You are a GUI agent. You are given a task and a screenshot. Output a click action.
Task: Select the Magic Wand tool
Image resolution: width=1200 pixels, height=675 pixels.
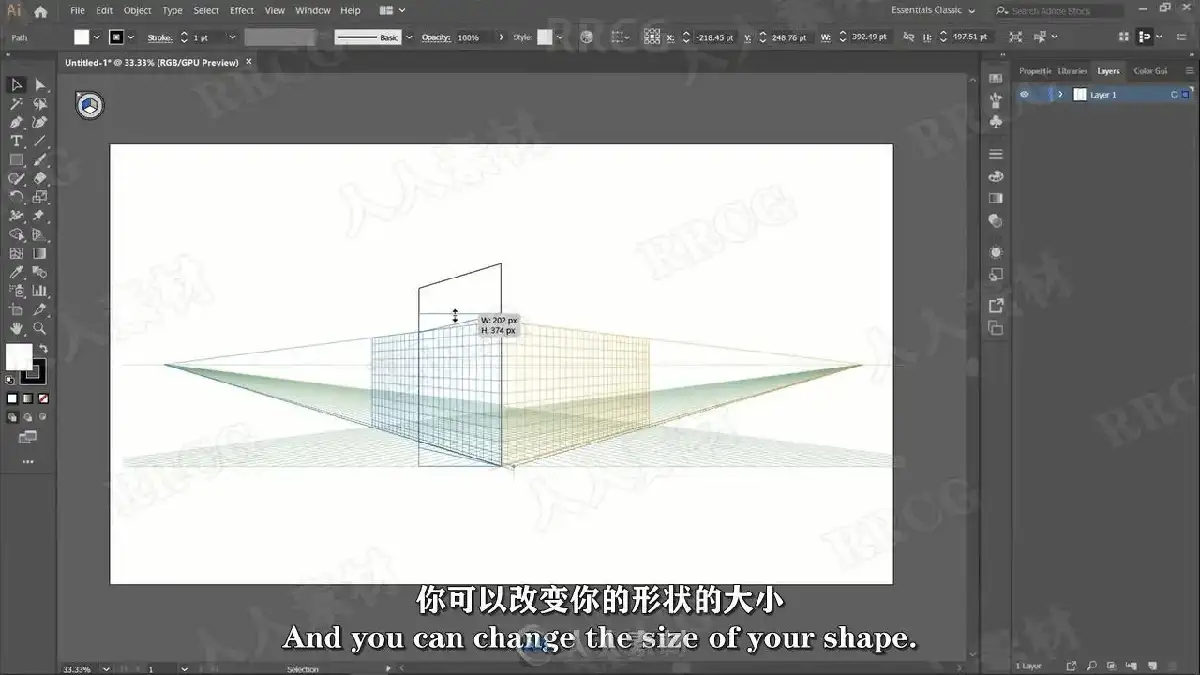(x=17, y=104)
